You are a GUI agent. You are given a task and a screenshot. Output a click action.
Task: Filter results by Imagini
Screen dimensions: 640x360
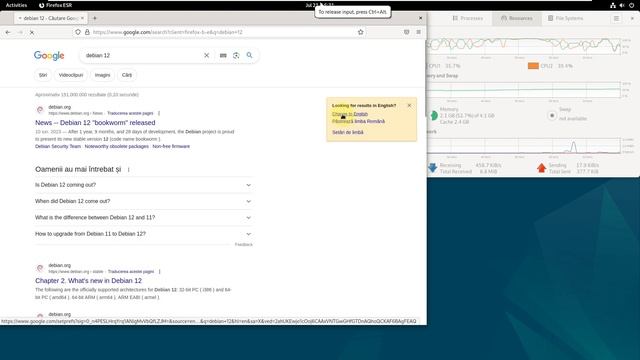pos(102,75)
